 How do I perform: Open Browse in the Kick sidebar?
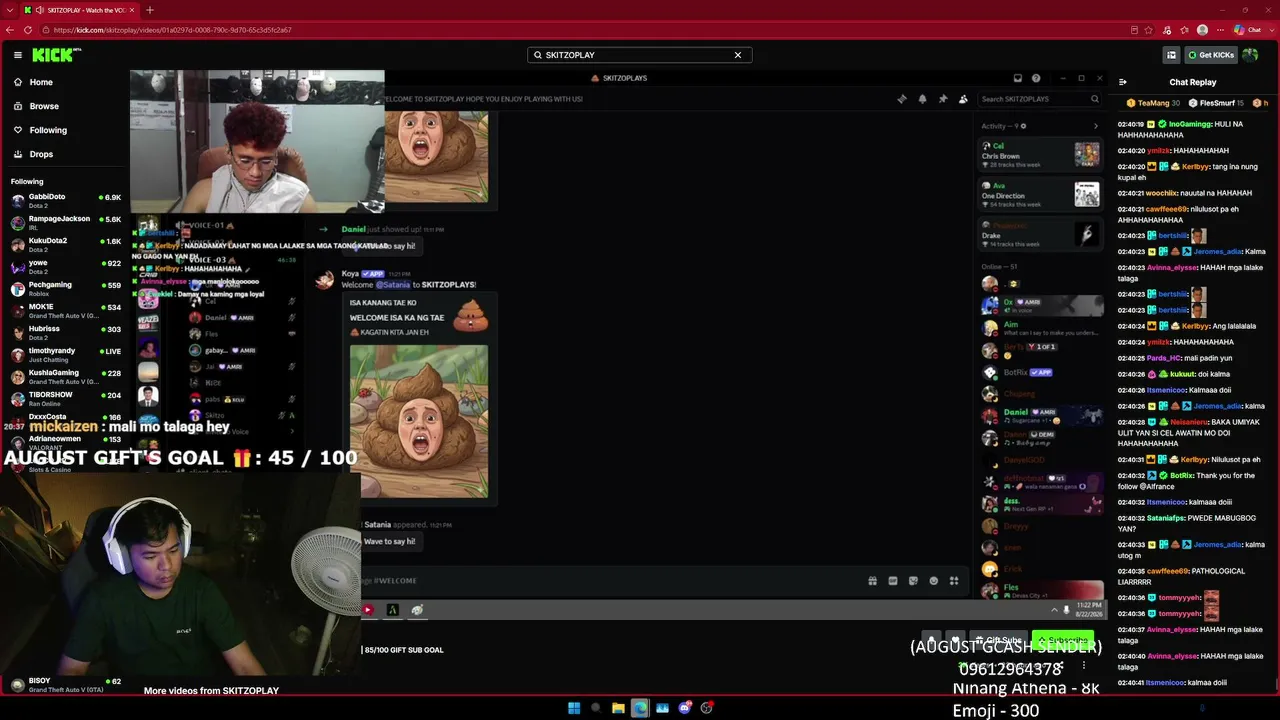(x=44, y=106)
